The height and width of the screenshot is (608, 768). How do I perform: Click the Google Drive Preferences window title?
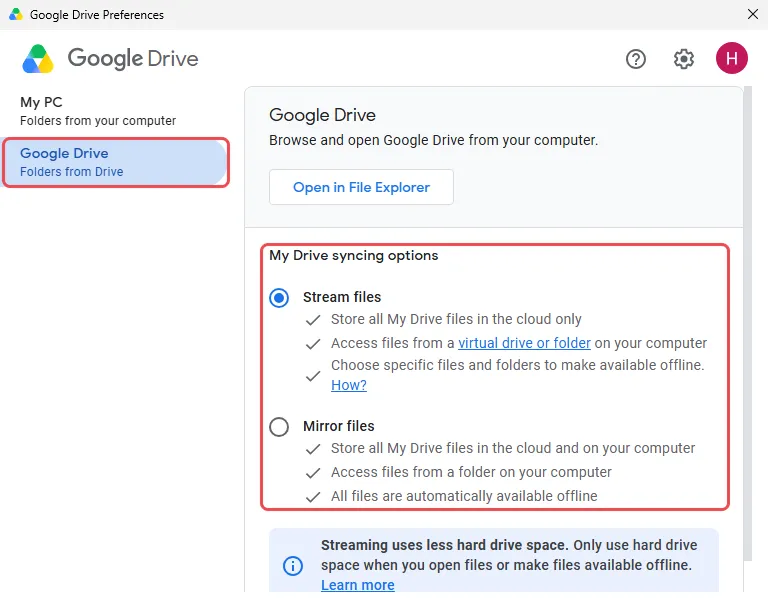(x=97, y=15)
